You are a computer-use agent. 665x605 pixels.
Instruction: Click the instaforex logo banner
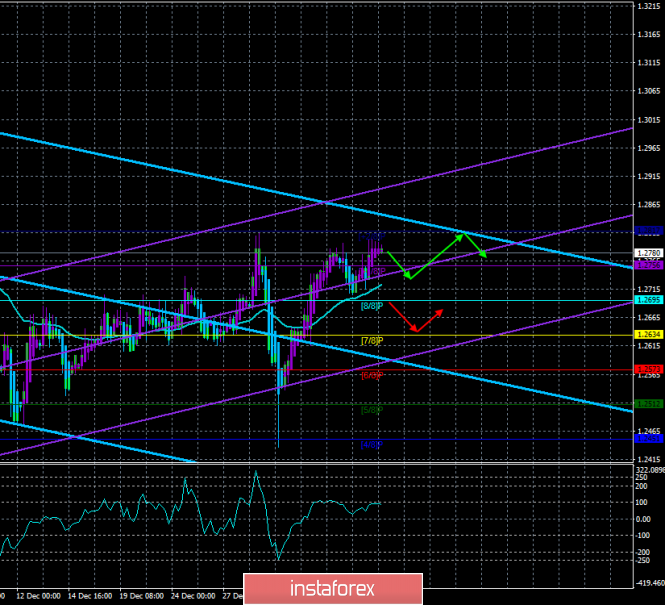333,589
